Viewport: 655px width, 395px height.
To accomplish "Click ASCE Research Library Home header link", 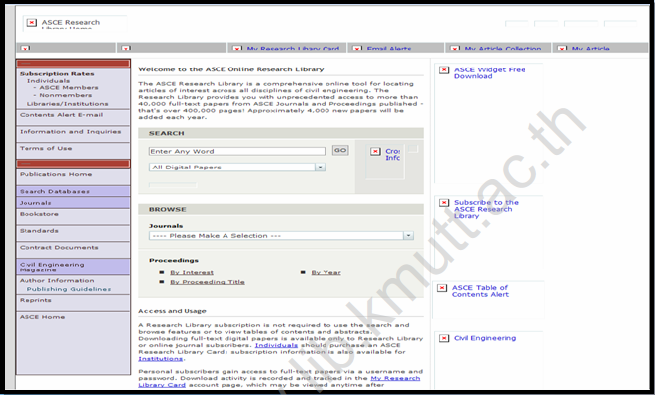I will coord(71,24).
